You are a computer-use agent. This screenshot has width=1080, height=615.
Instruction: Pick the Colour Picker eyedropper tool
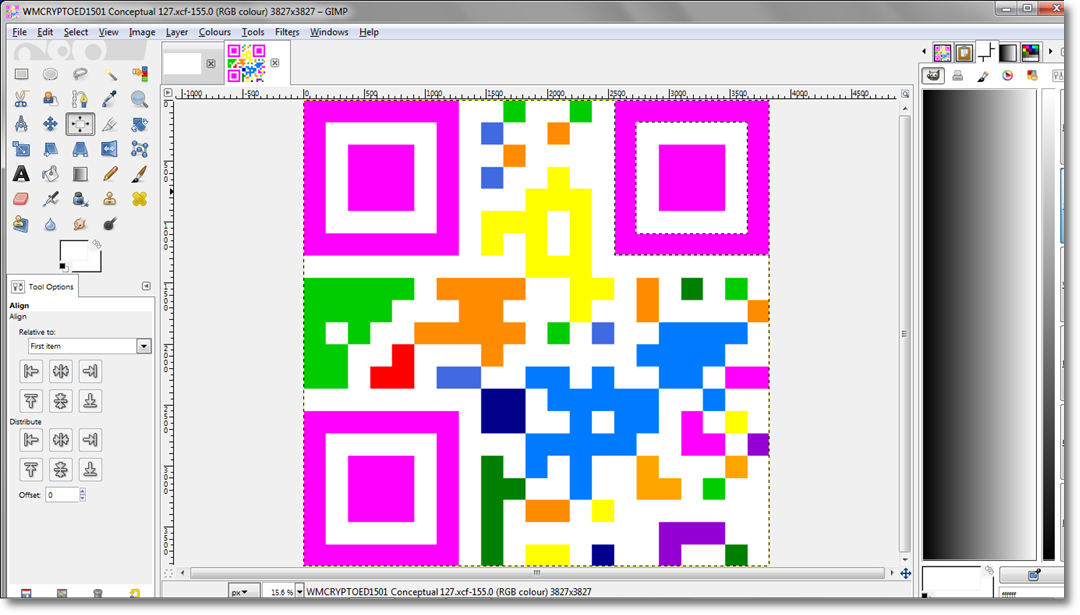point(110,99)
